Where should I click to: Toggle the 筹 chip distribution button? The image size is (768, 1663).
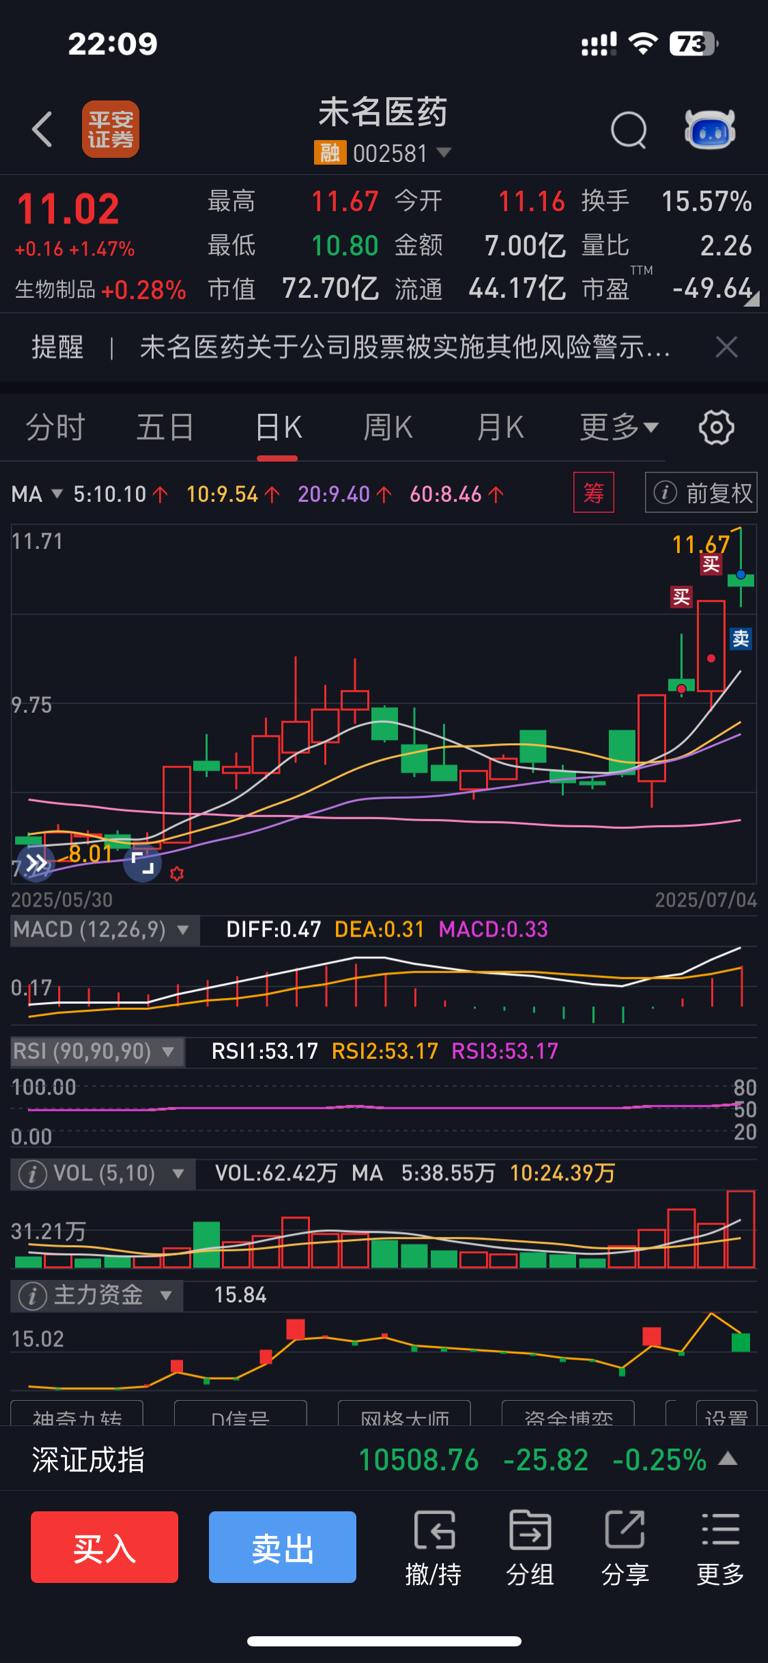(593, 493)
